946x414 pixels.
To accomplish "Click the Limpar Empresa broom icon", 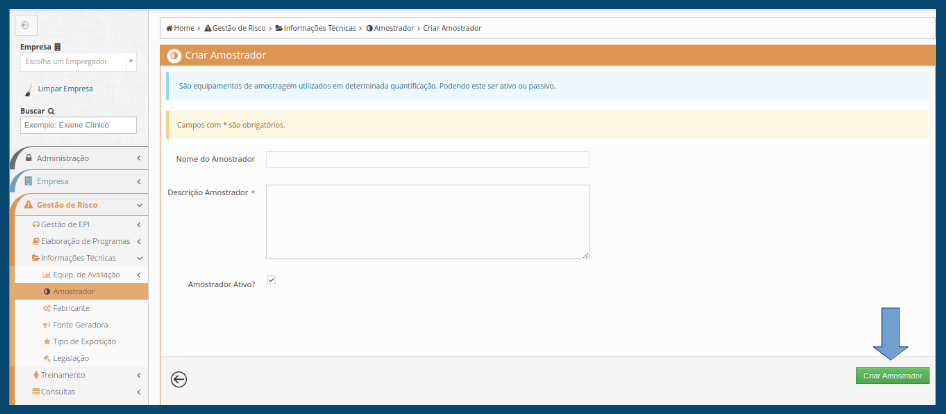I will (27, 90).
